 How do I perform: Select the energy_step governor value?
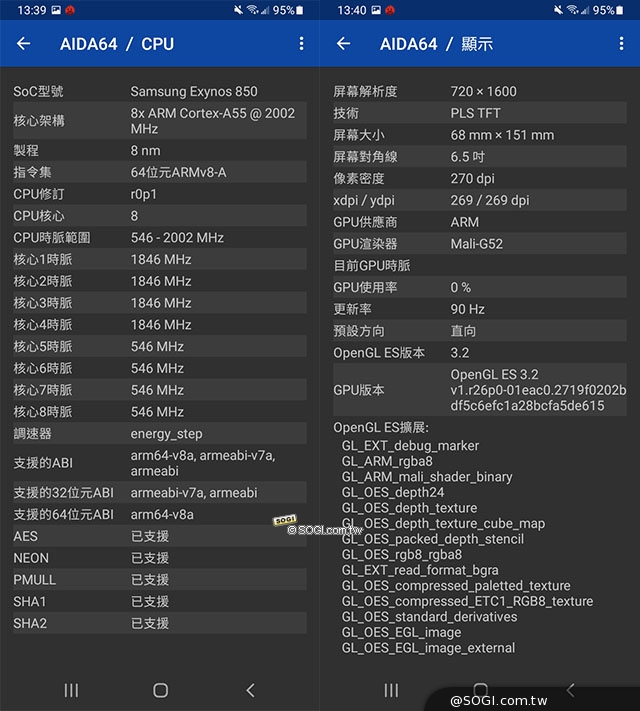pos(166,434)
